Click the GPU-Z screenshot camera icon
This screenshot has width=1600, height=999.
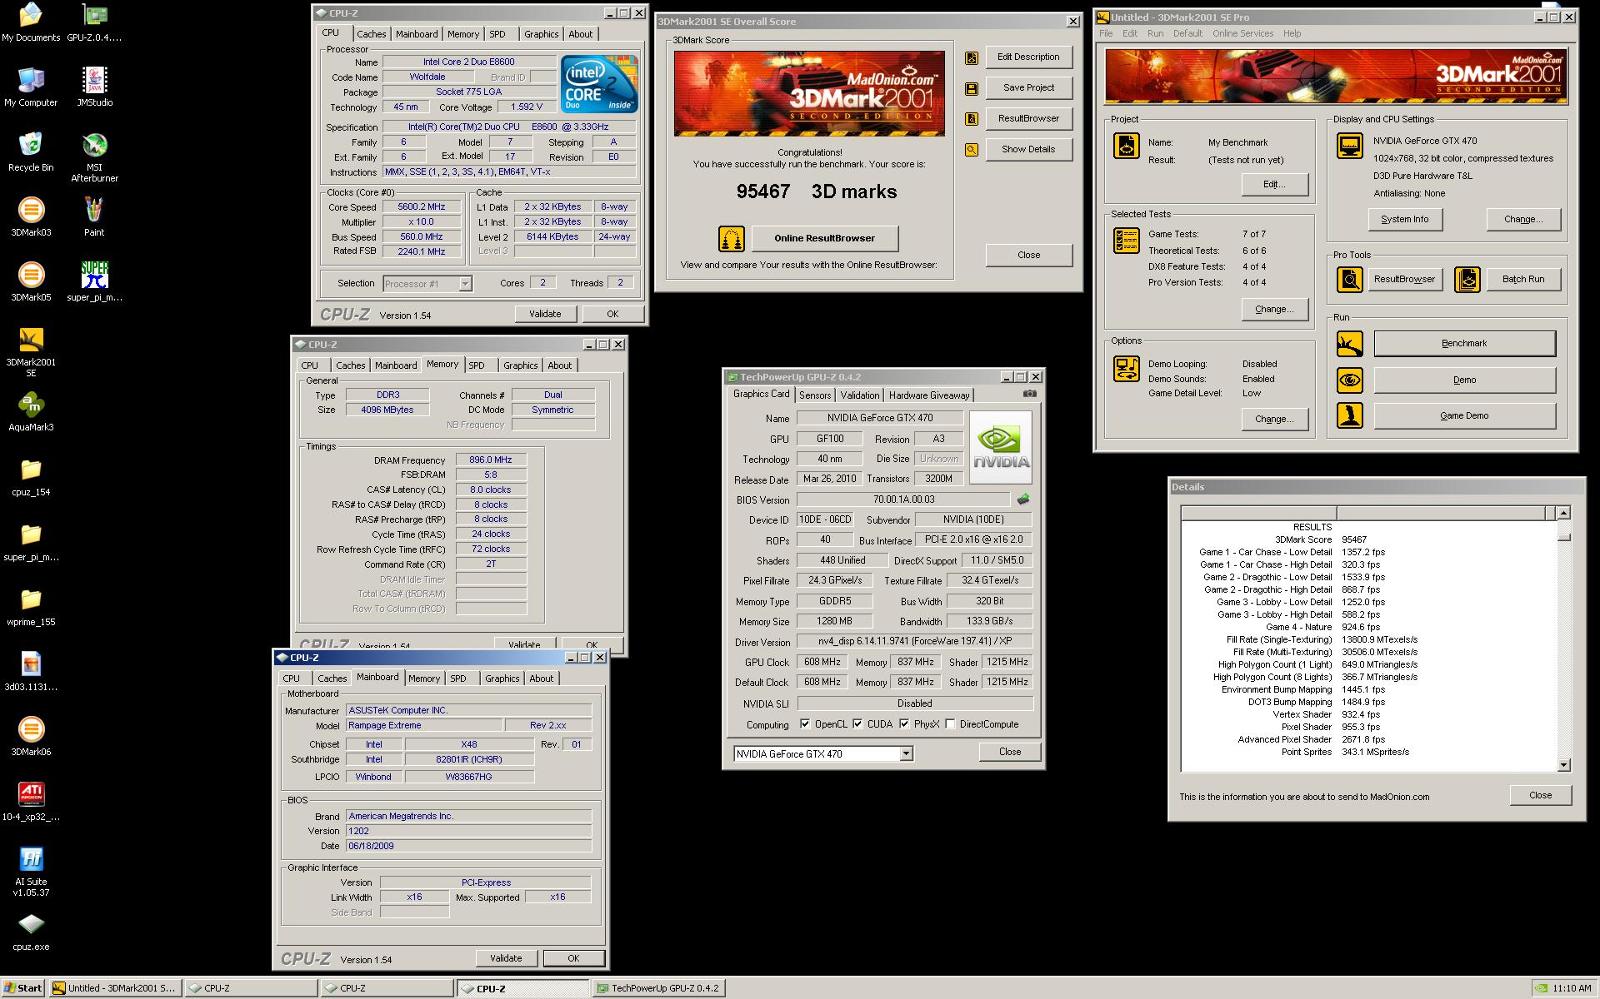pyautogui.click(x=1030, y=394)
